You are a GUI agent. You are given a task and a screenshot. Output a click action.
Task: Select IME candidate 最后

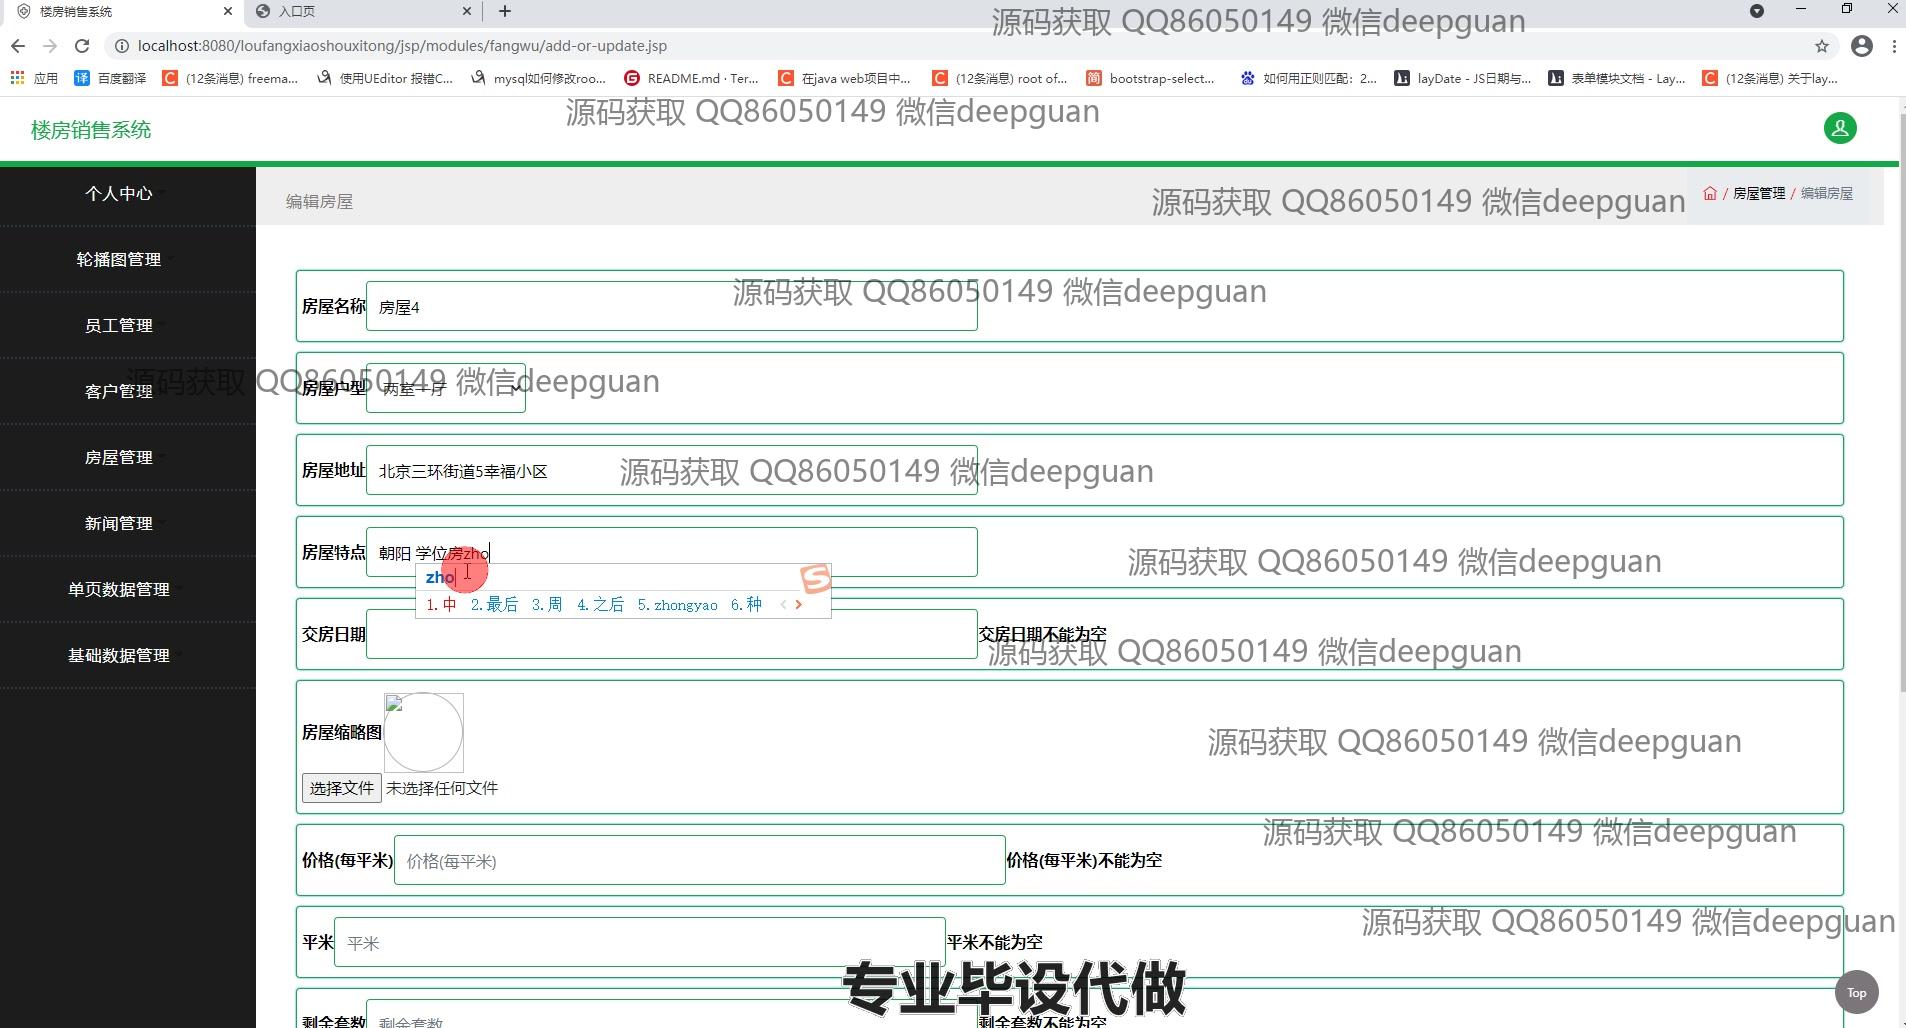(x=495, y=604)
